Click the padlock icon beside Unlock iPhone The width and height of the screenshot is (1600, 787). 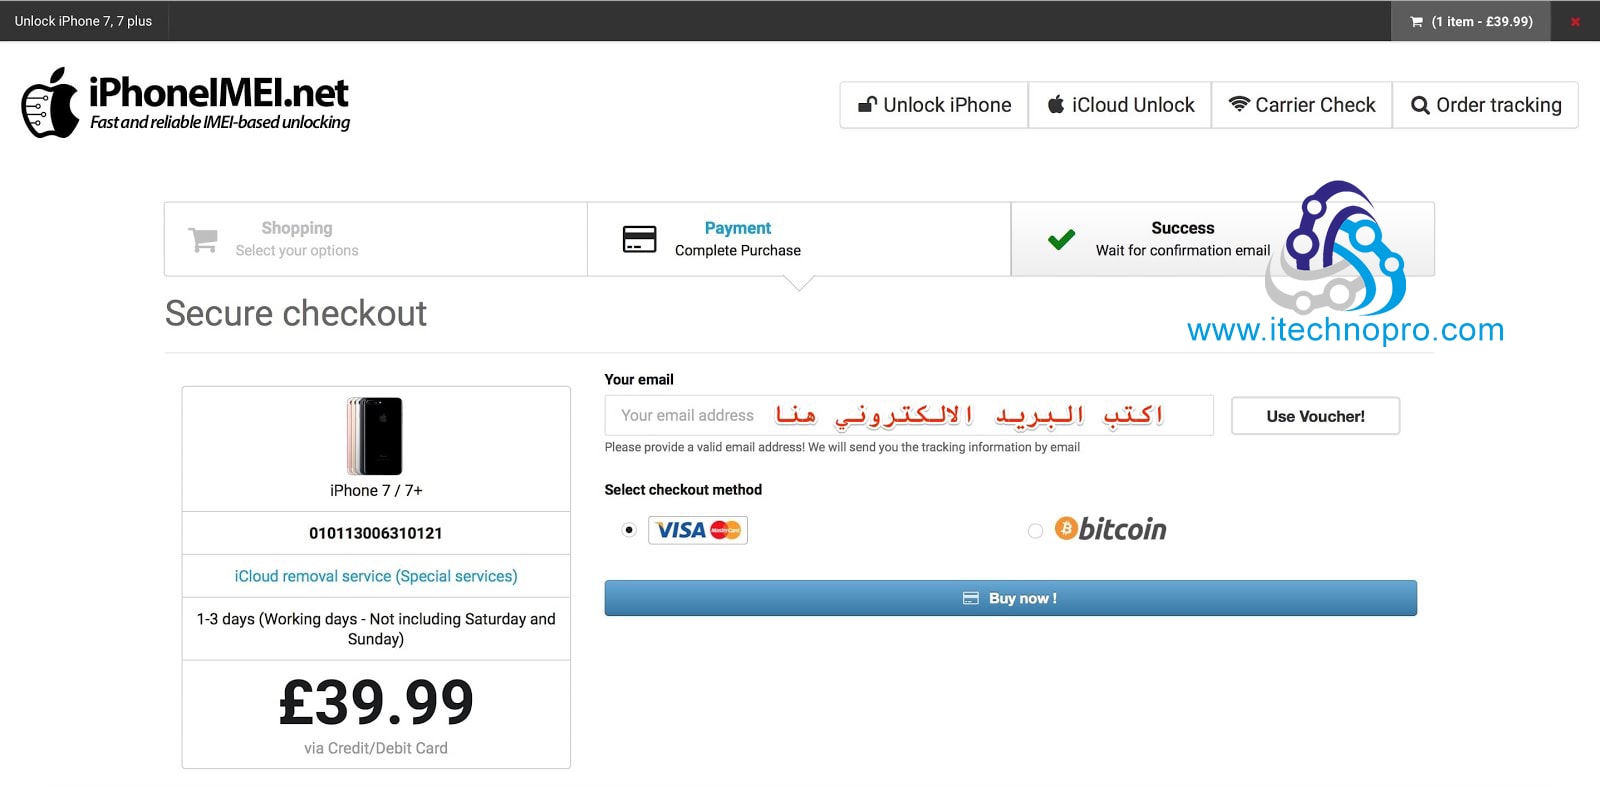(867, 104)
